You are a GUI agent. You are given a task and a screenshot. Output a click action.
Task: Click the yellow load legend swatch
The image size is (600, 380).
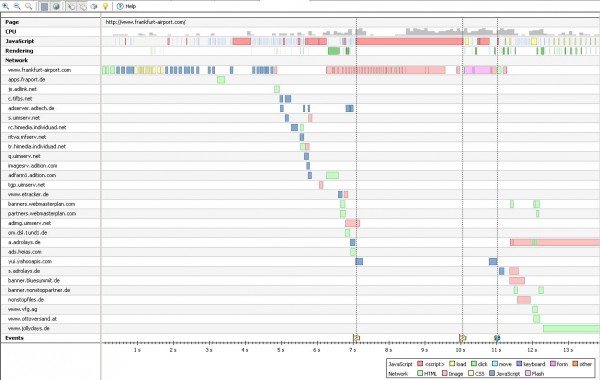click(452, 364)
